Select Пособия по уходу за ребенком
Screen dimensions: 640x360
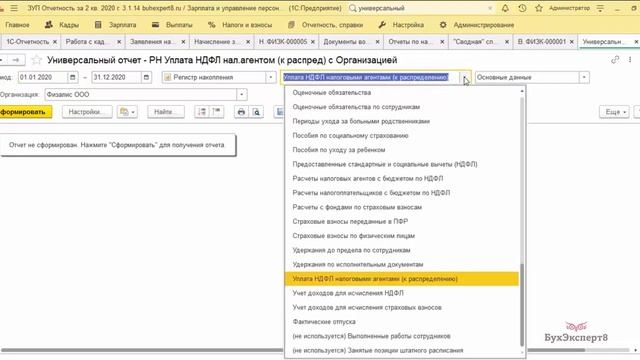pyautogui.click(x=402, y=150)
